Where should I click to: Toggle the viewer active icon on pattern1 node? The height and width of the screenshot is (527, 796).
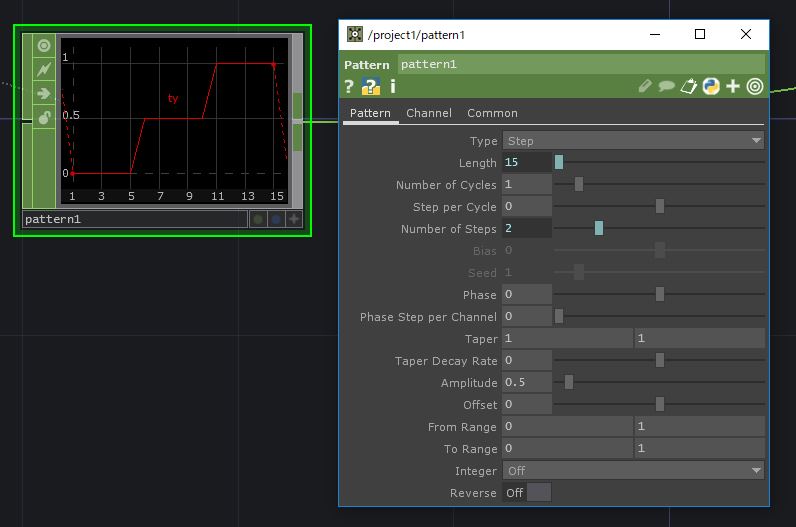[x=44, y=46]
